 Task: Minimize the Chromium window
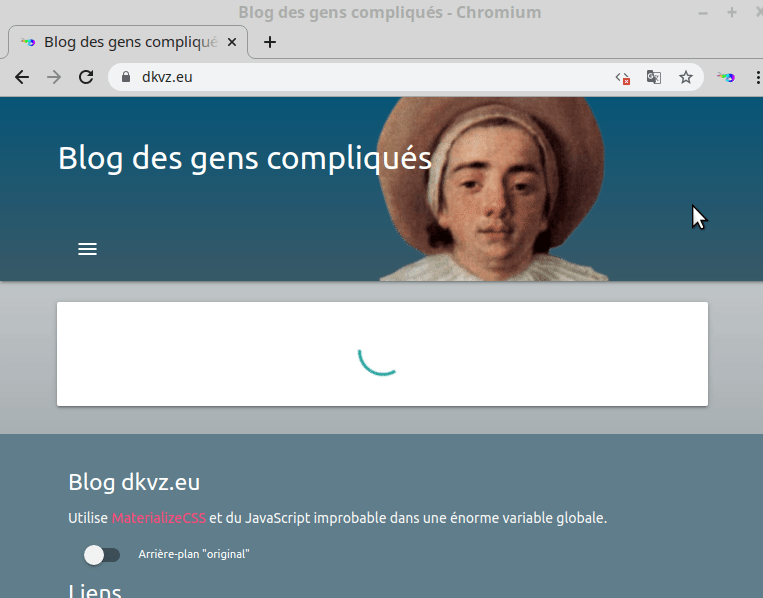point(704,13)
